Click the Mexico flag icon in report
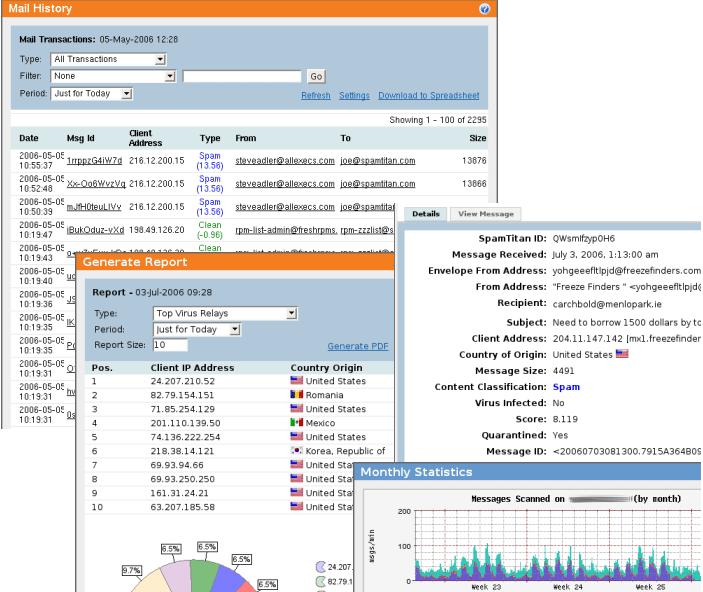Screen dimensions: 703x592 [x=296, y=422]
